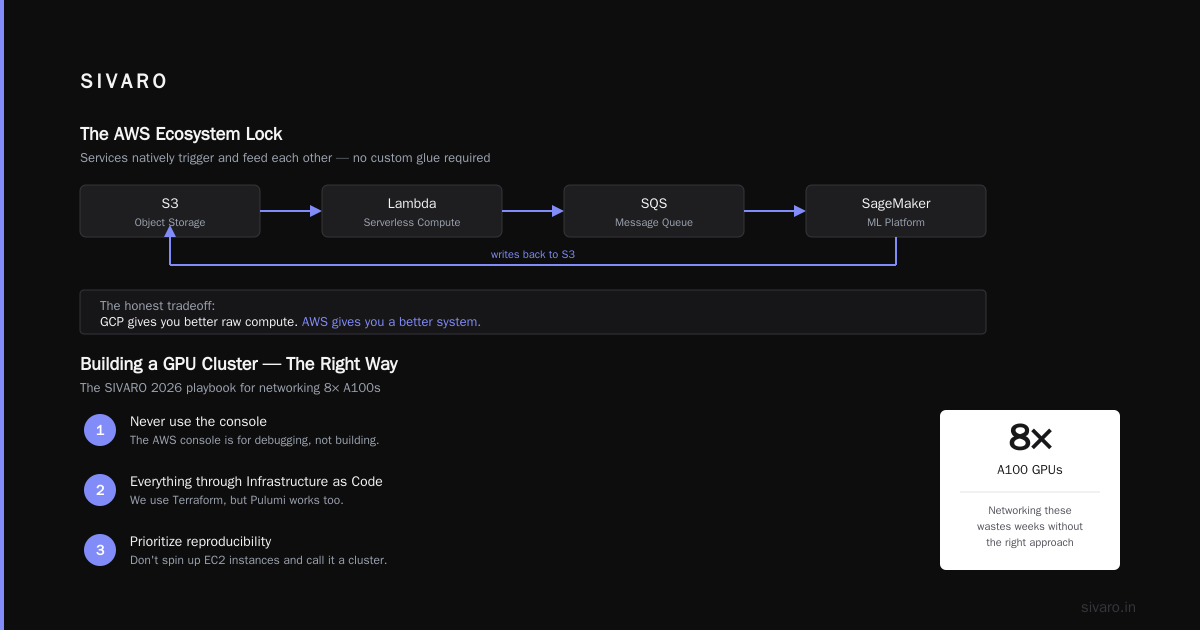
Task: Select the Lambda Serverless Compute box
Action: [x=412, y=211]
